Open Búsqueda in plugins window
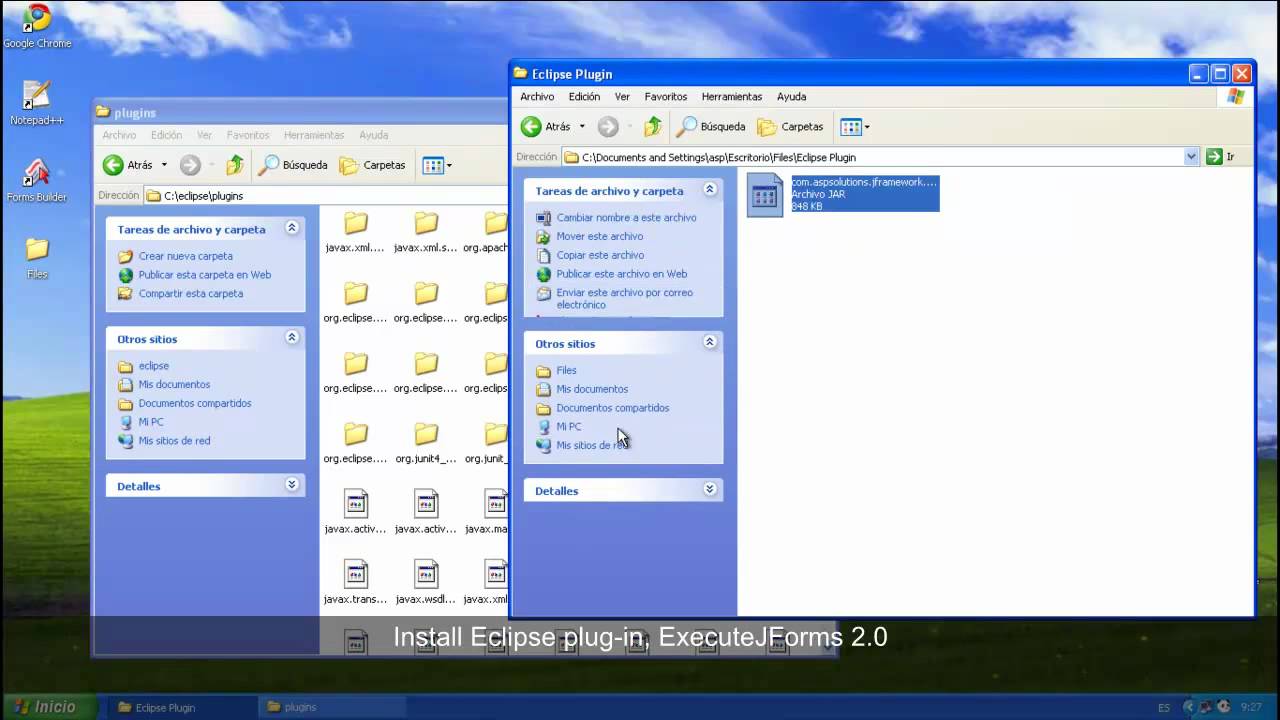Image resolution: width=1280 pixels, height=720 pixels. (294, 165)
